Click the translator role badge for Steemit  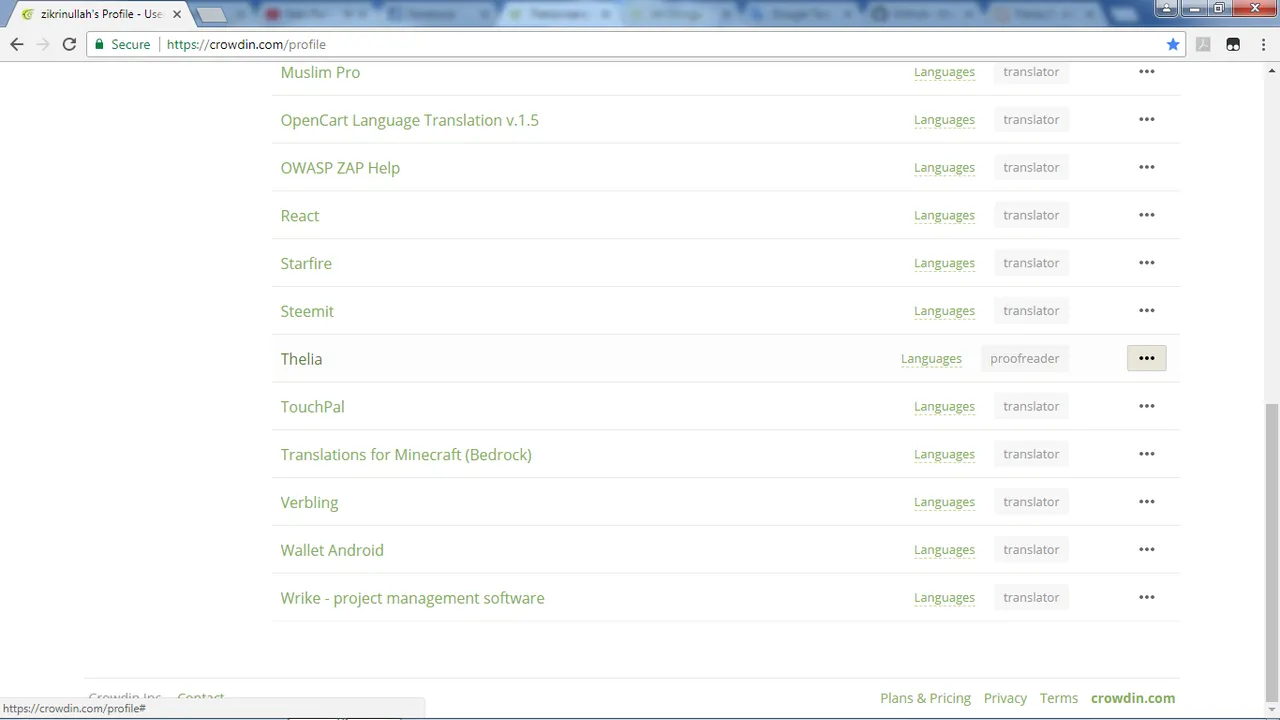coord(1031,311)
